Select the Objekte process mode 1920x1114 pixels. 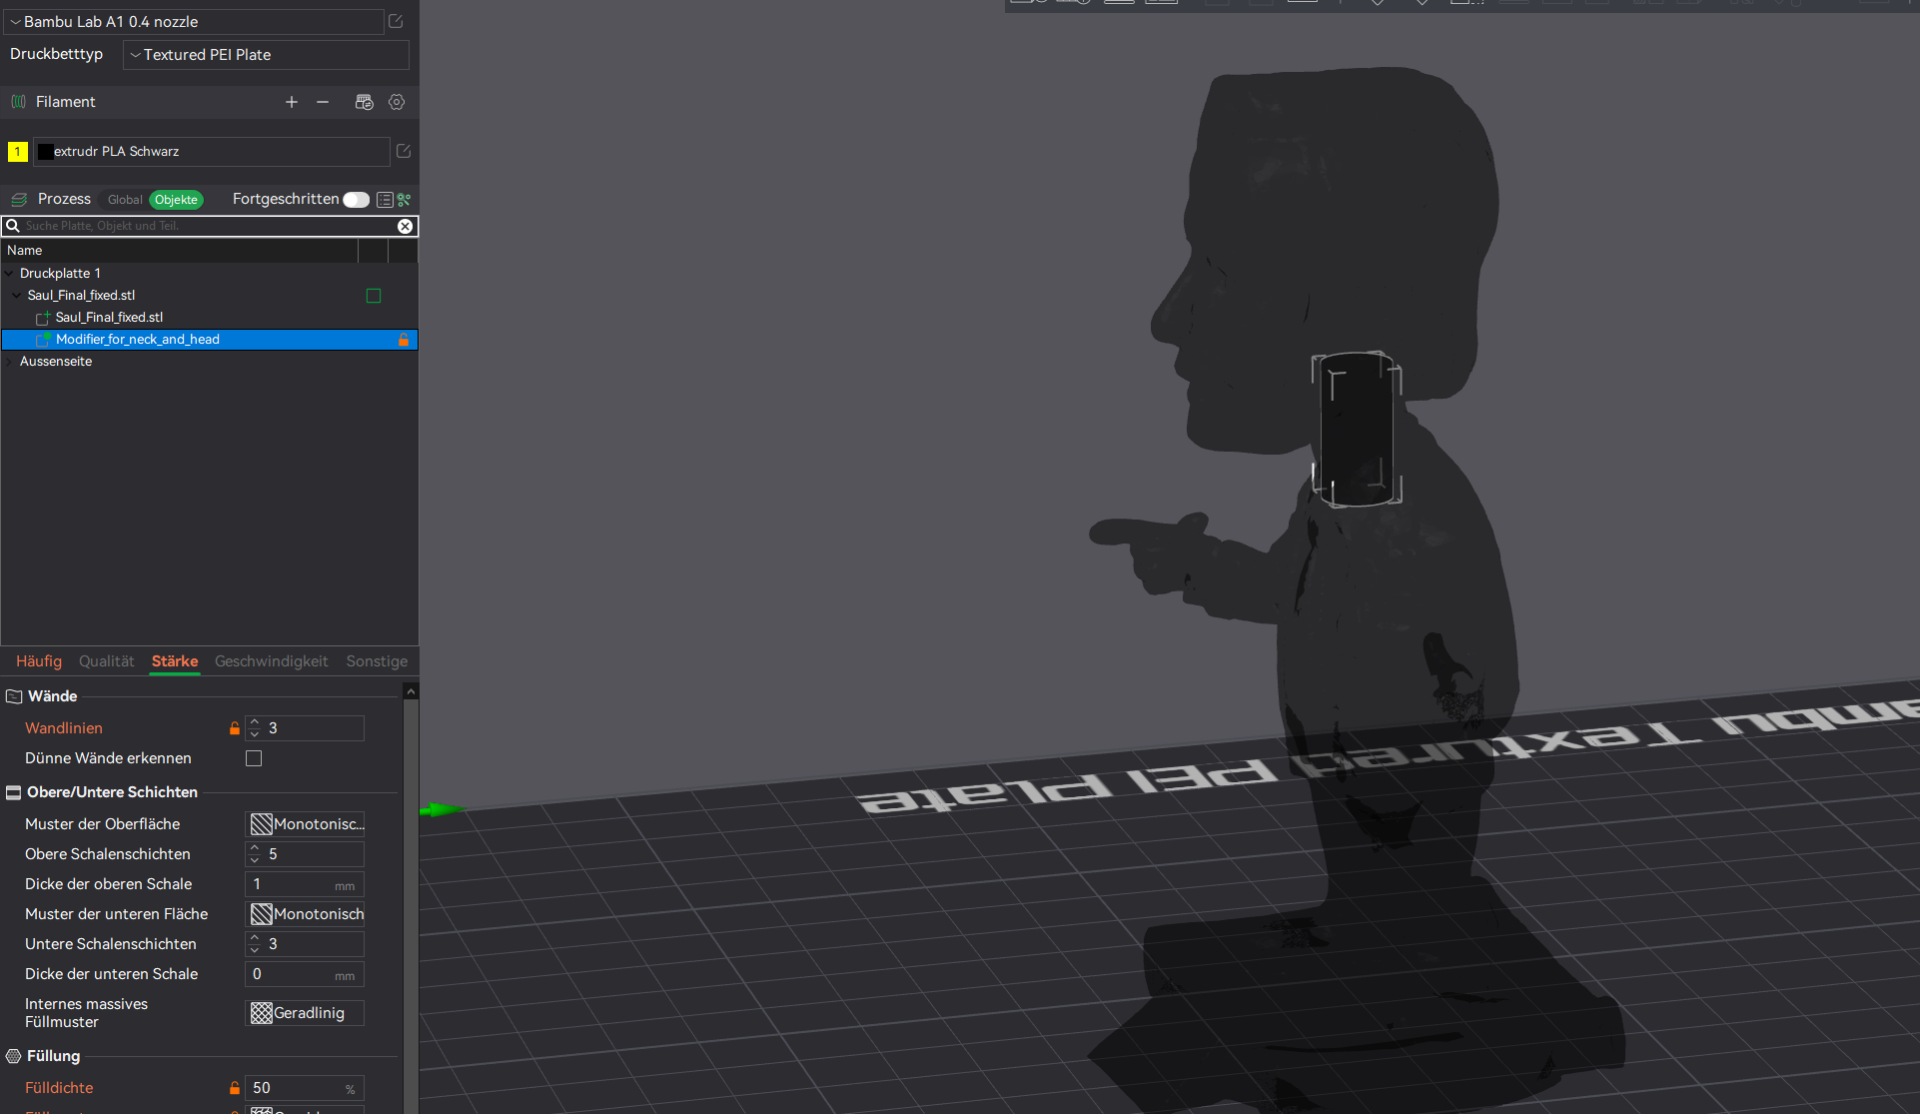point(176,200)
